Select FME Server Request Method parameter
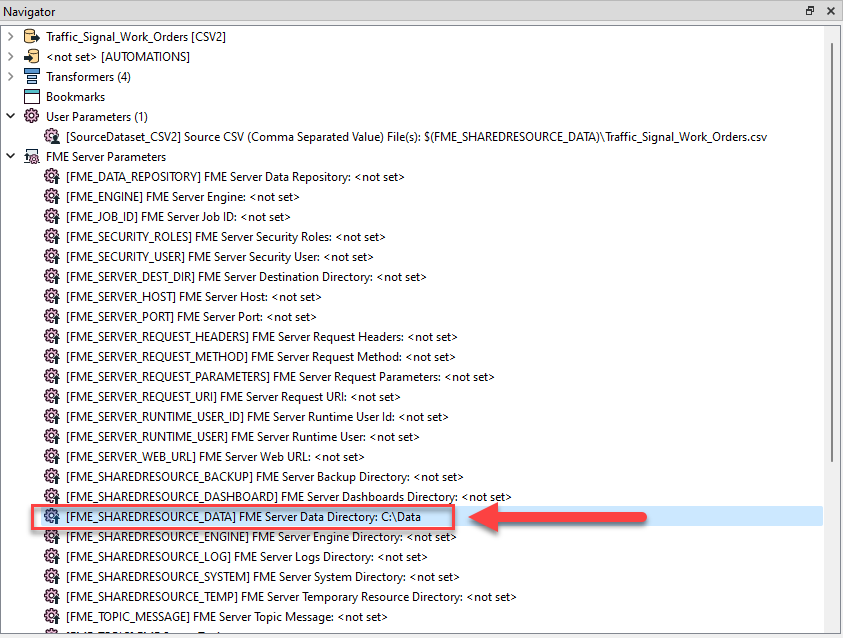The image size is (843, 638). tap(260, 356)
